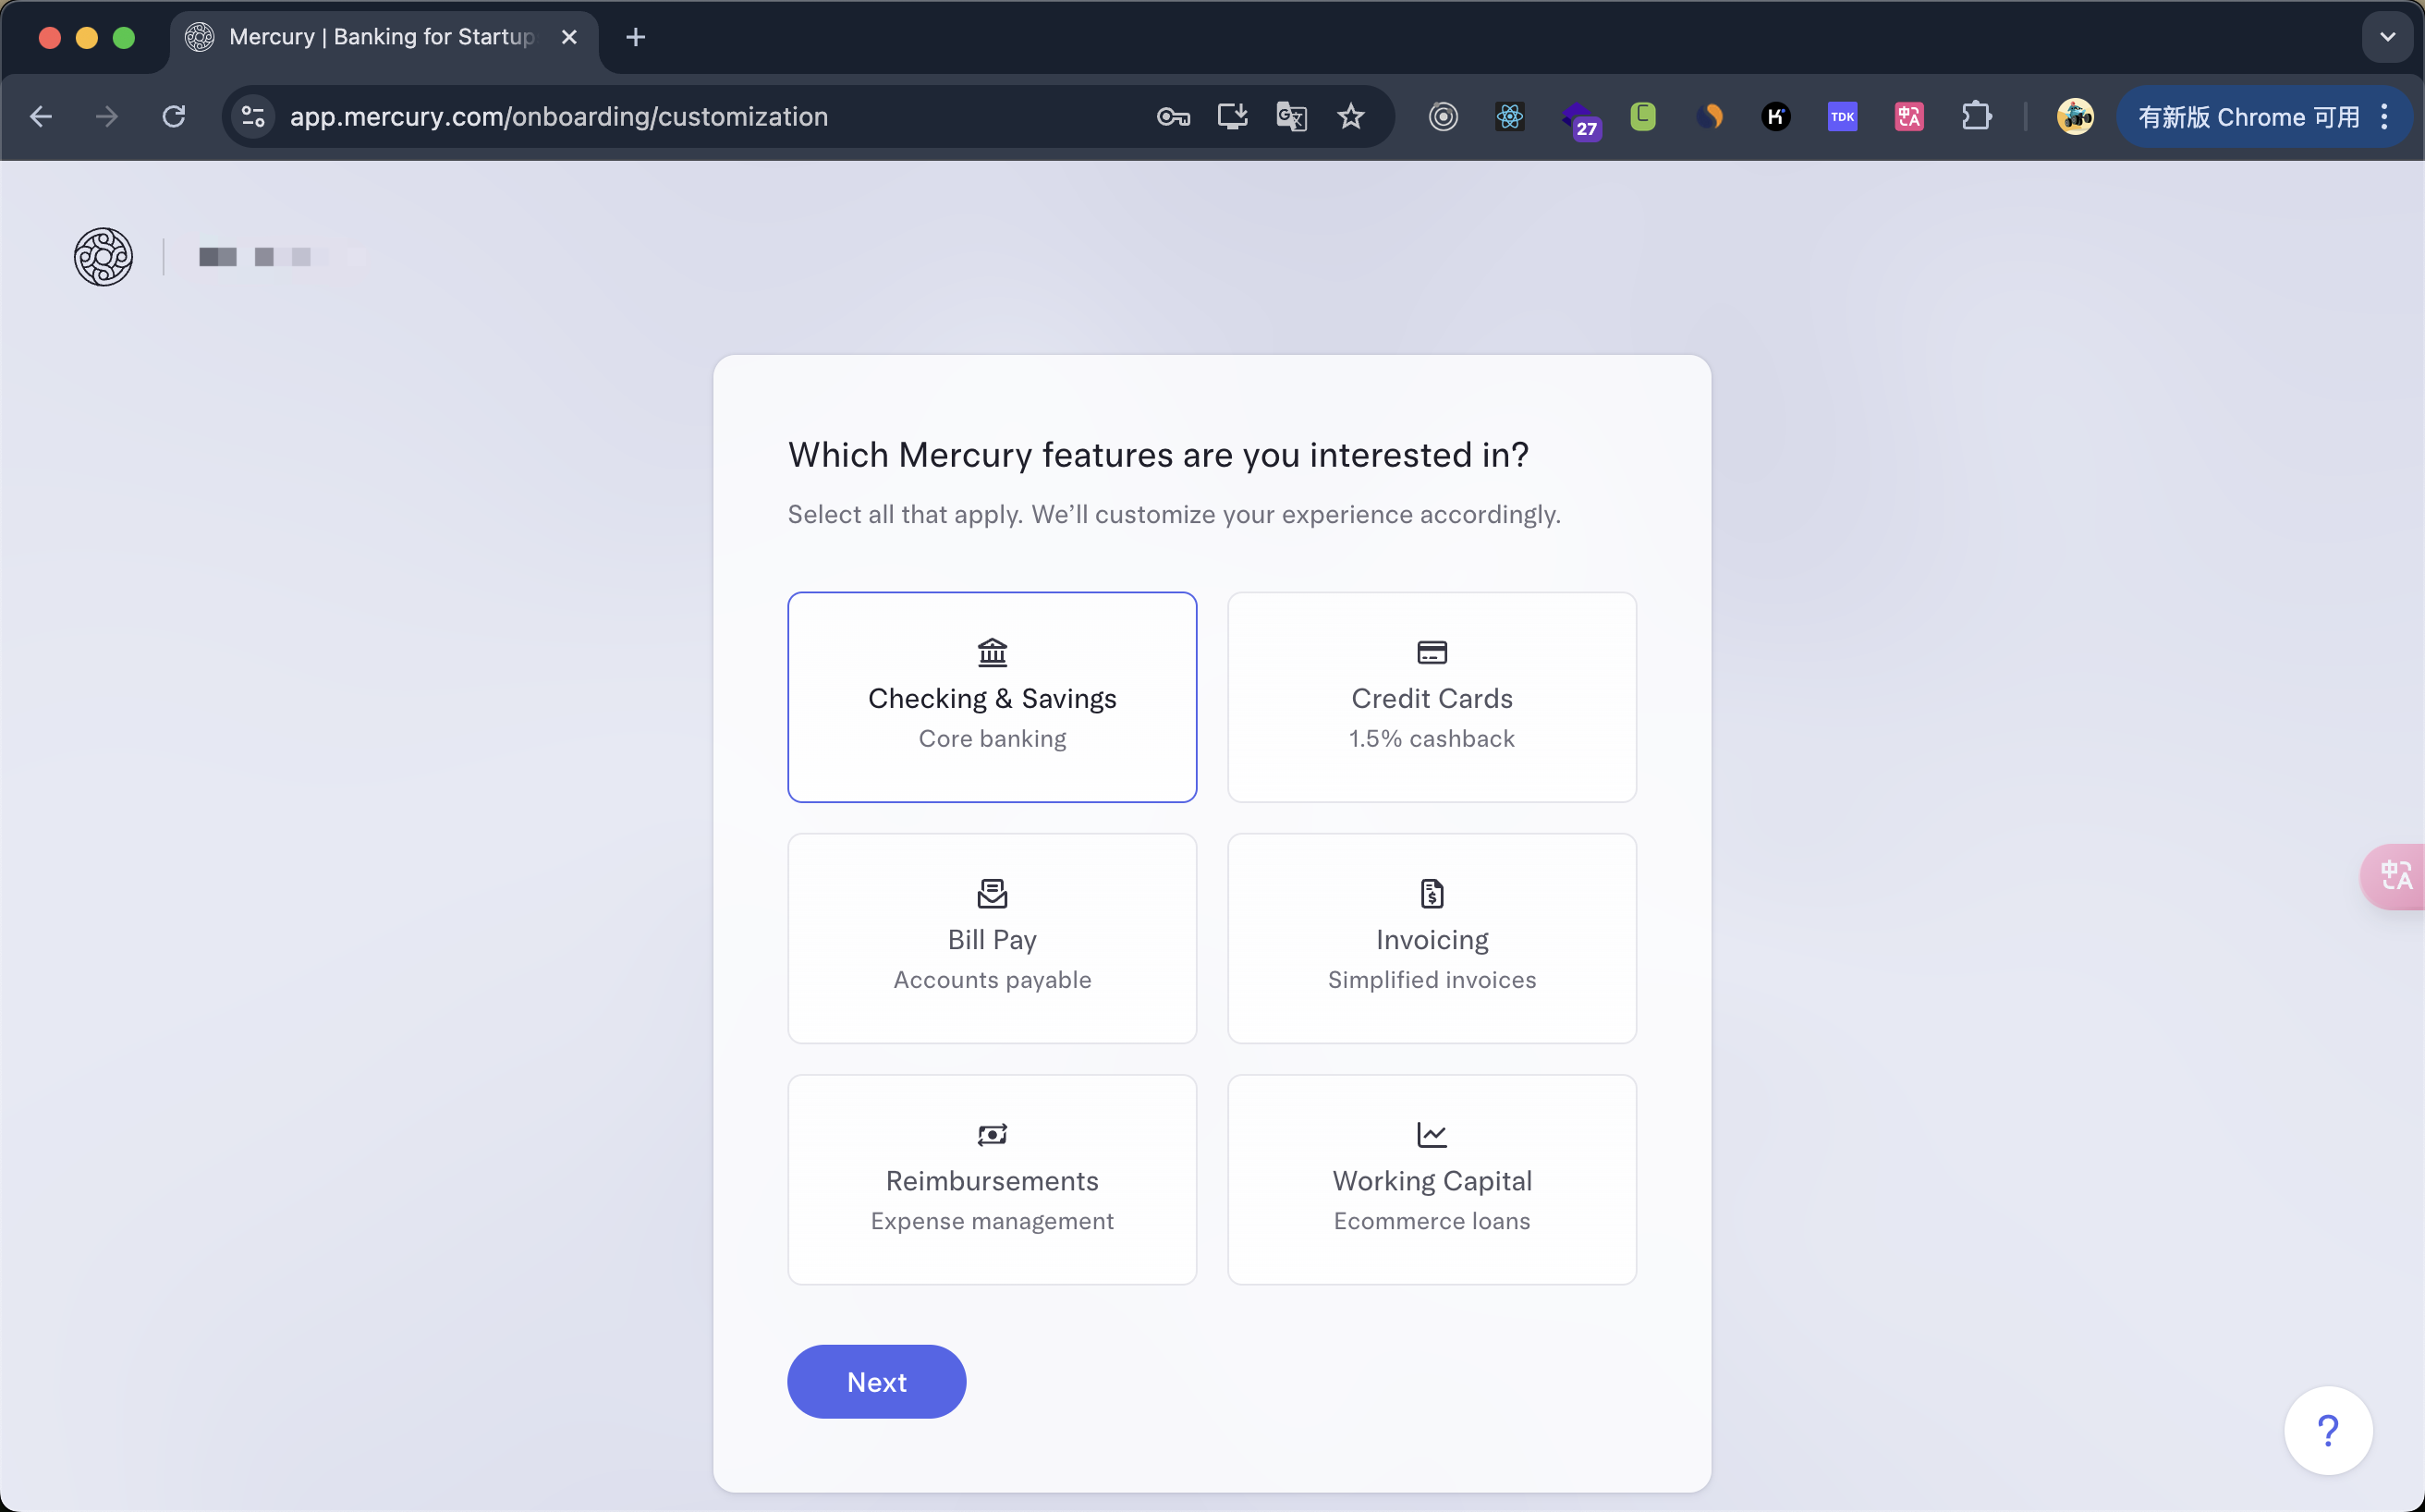Bookmark this page with the star icon
2425x1512 pixels.
(1351, 117)
